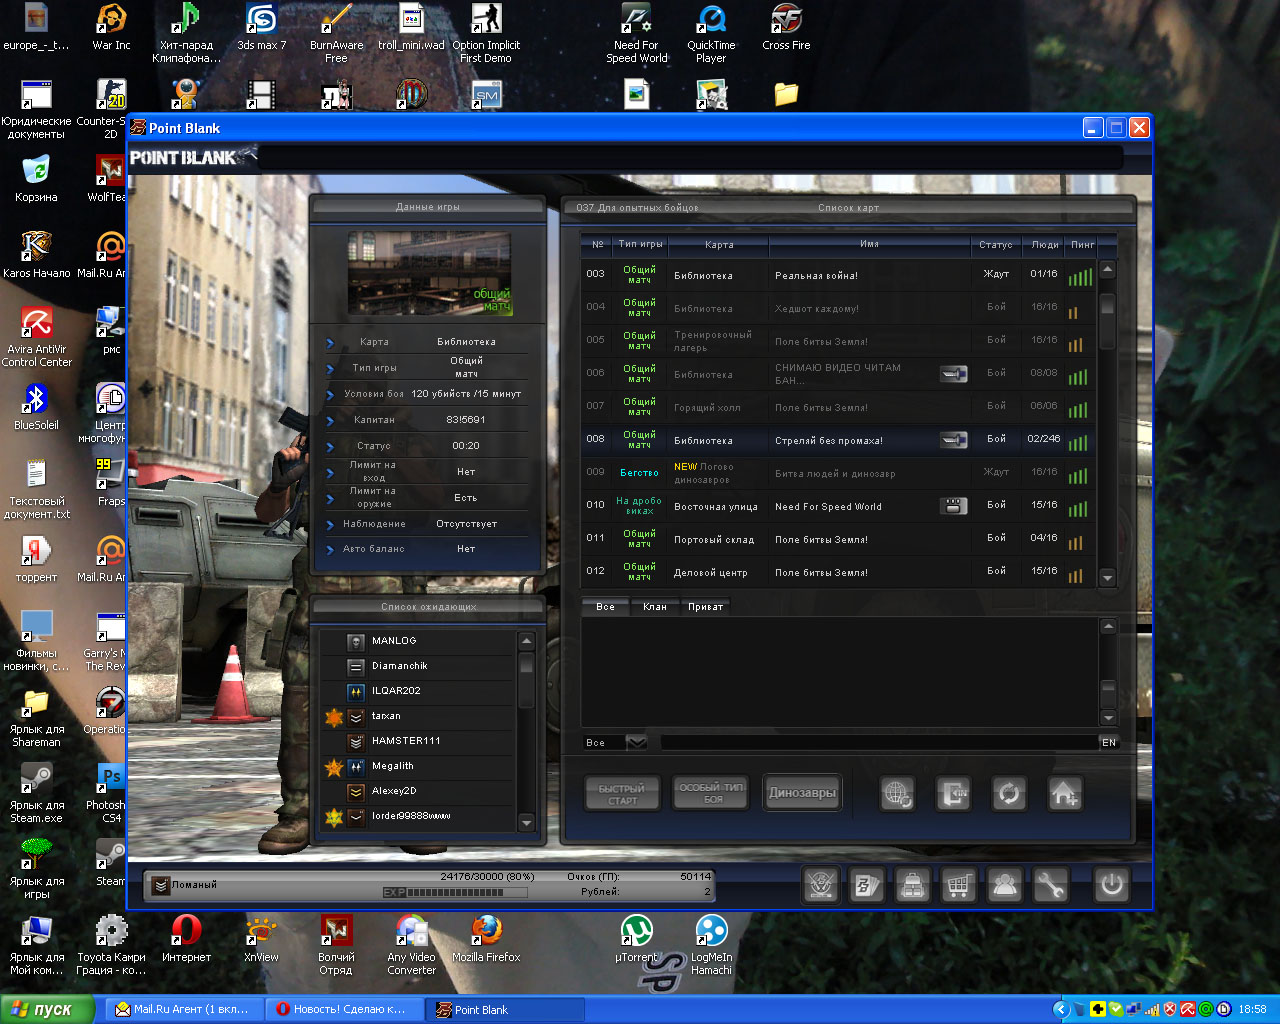The height and width of the screenshot is (1024, 1280).
Task: Expand the Авто баланс row arrow
Action: [330, 550]
